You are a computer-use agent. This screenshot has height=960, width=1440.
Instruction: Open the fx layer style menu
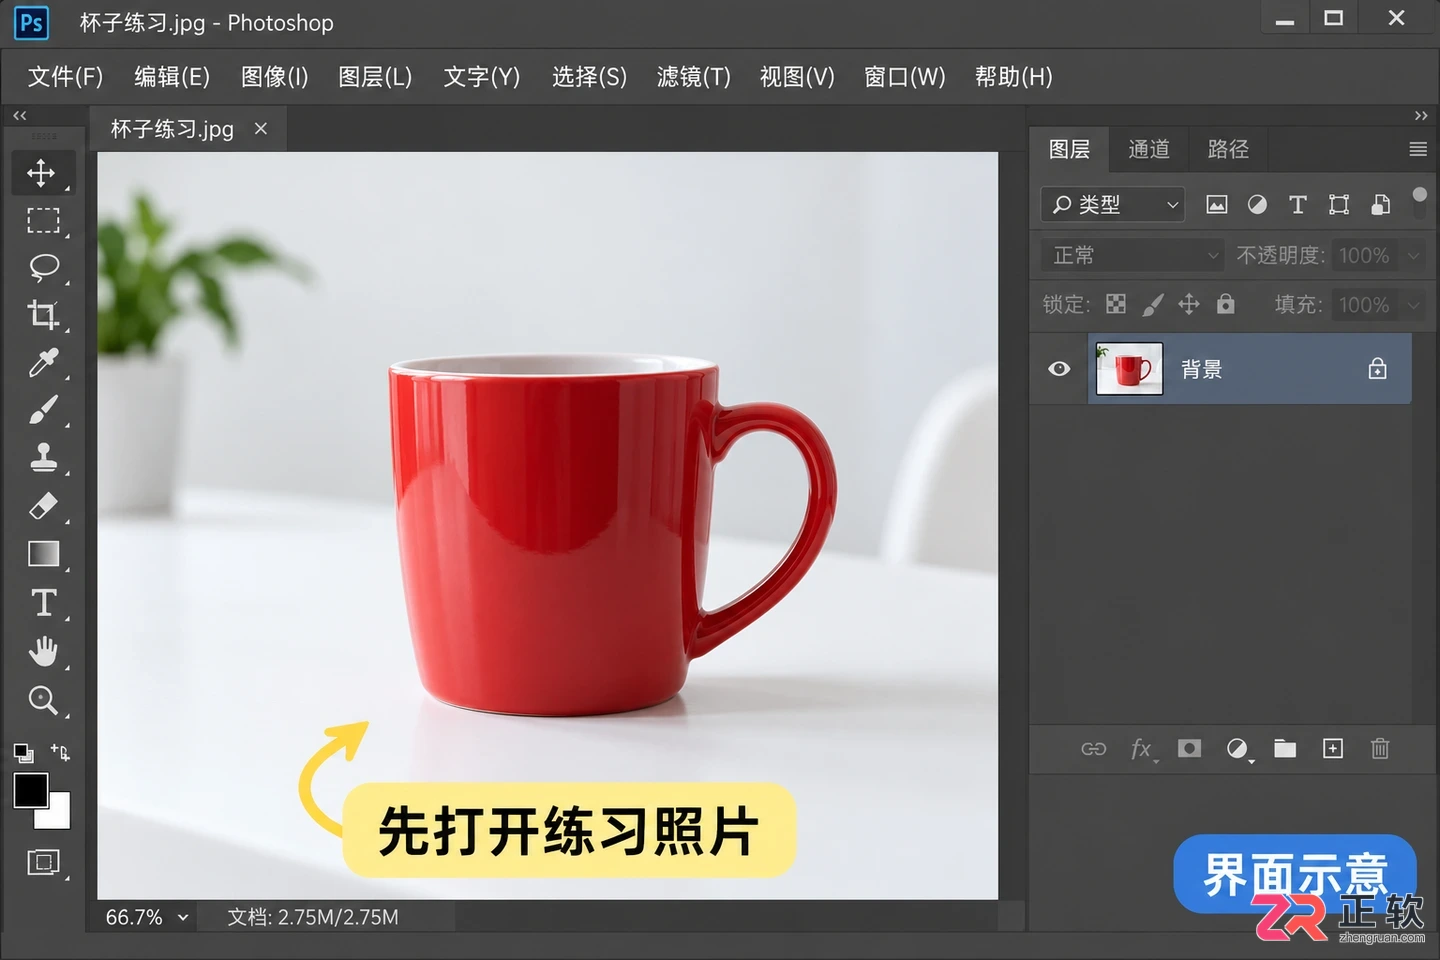(x=1141, y=749)
